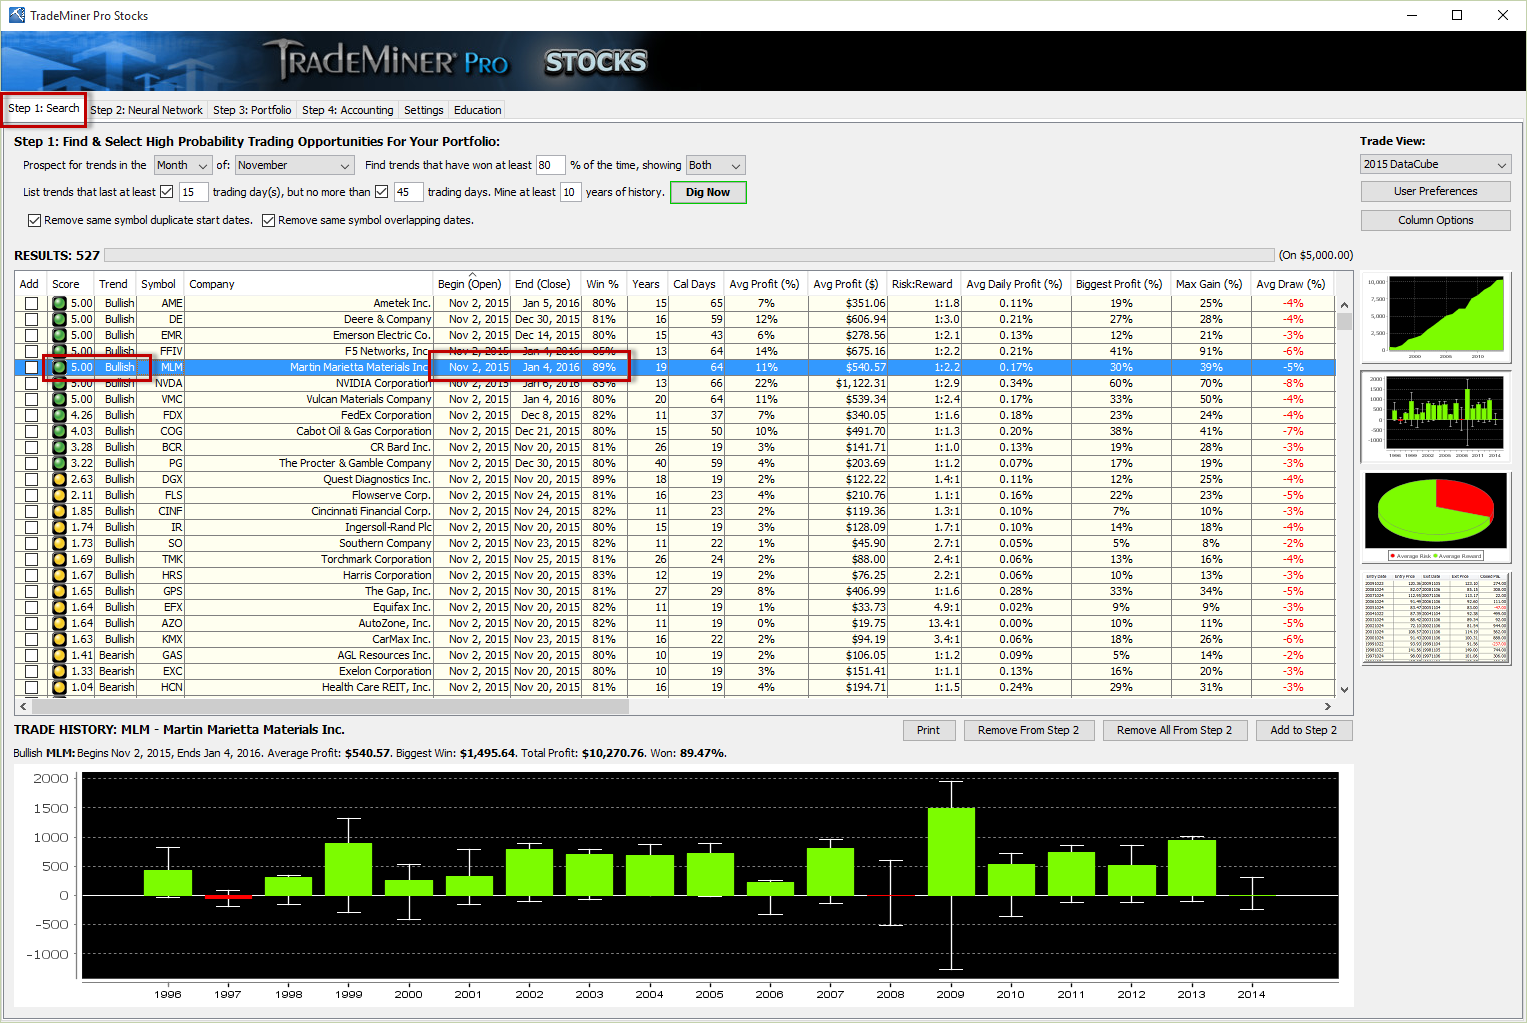The image size is (1527, 1023).
Task: Check the Add box for Exelon Corporation
Action: [x=31, y=671]
